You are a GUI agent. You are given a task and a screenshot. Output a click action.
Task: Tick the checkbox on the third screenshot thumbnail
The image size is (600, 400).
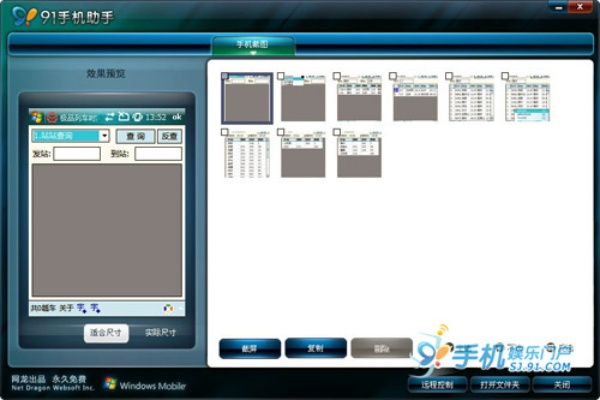(337, 76)
